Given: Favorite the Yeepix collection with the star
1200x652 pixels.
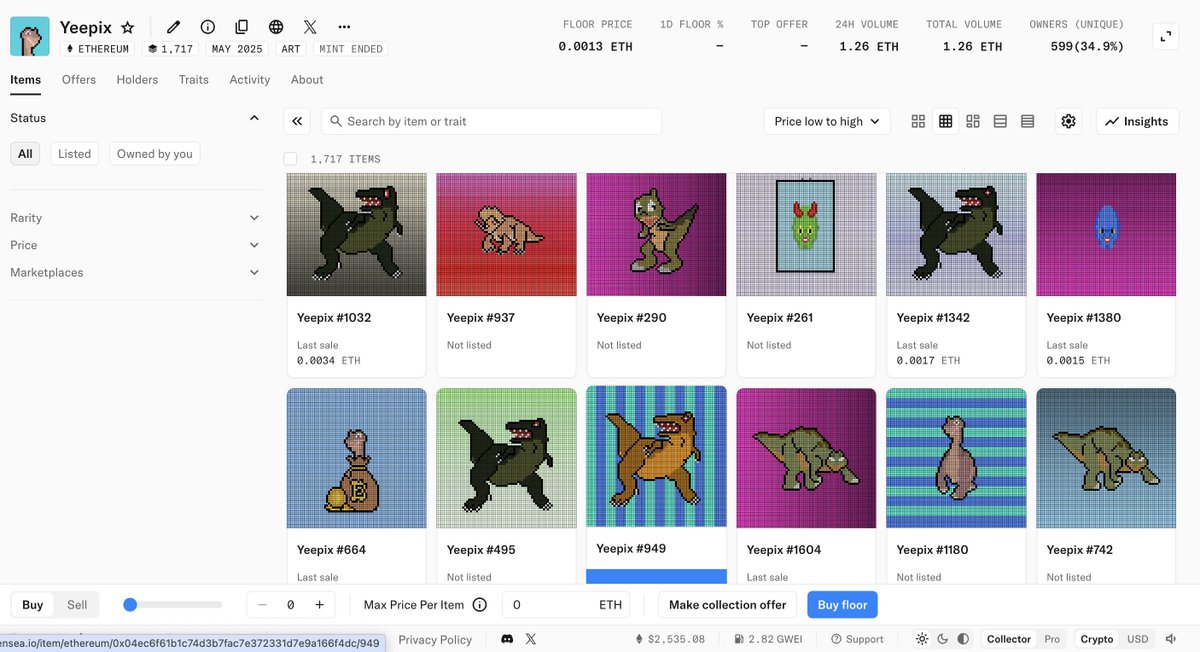Looking at the screenshot, I should tap(127, 28).
